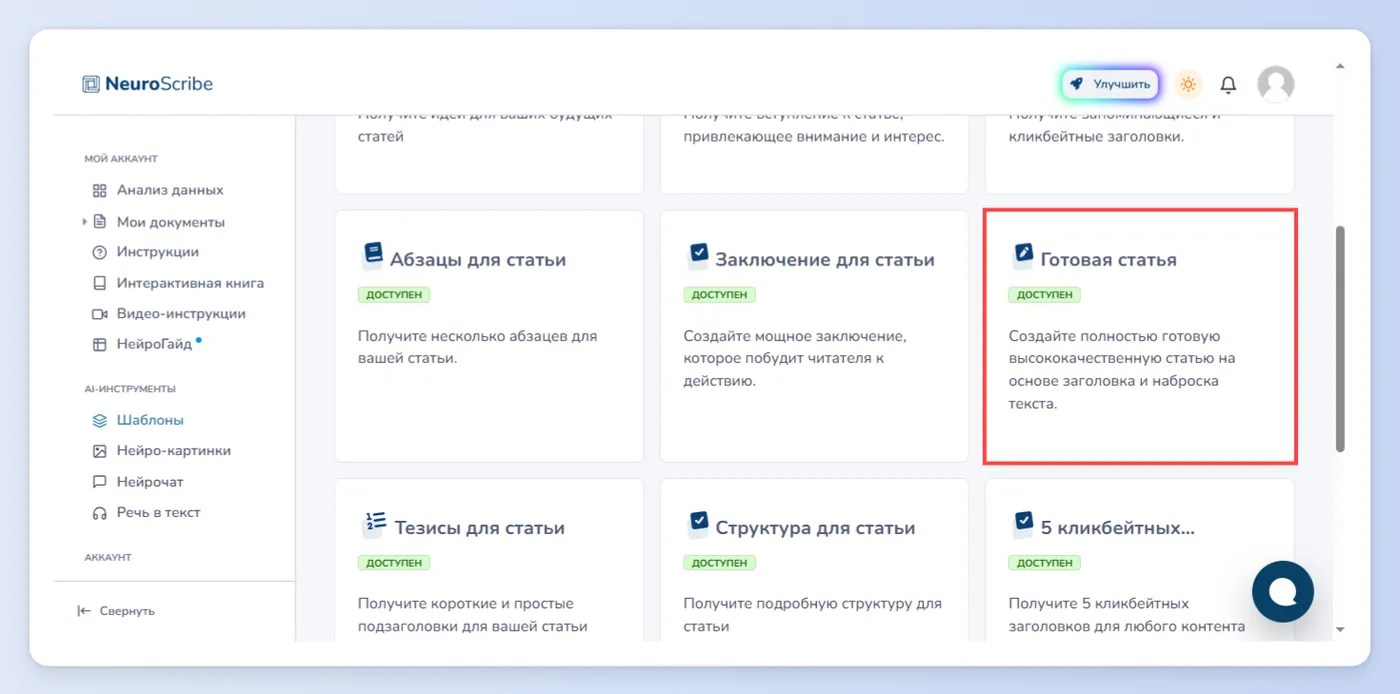The image size is (1400, 694).
Task: Click ДОСТУПЕН badge under Абзацы для статьи
Action: click(394, 295)
